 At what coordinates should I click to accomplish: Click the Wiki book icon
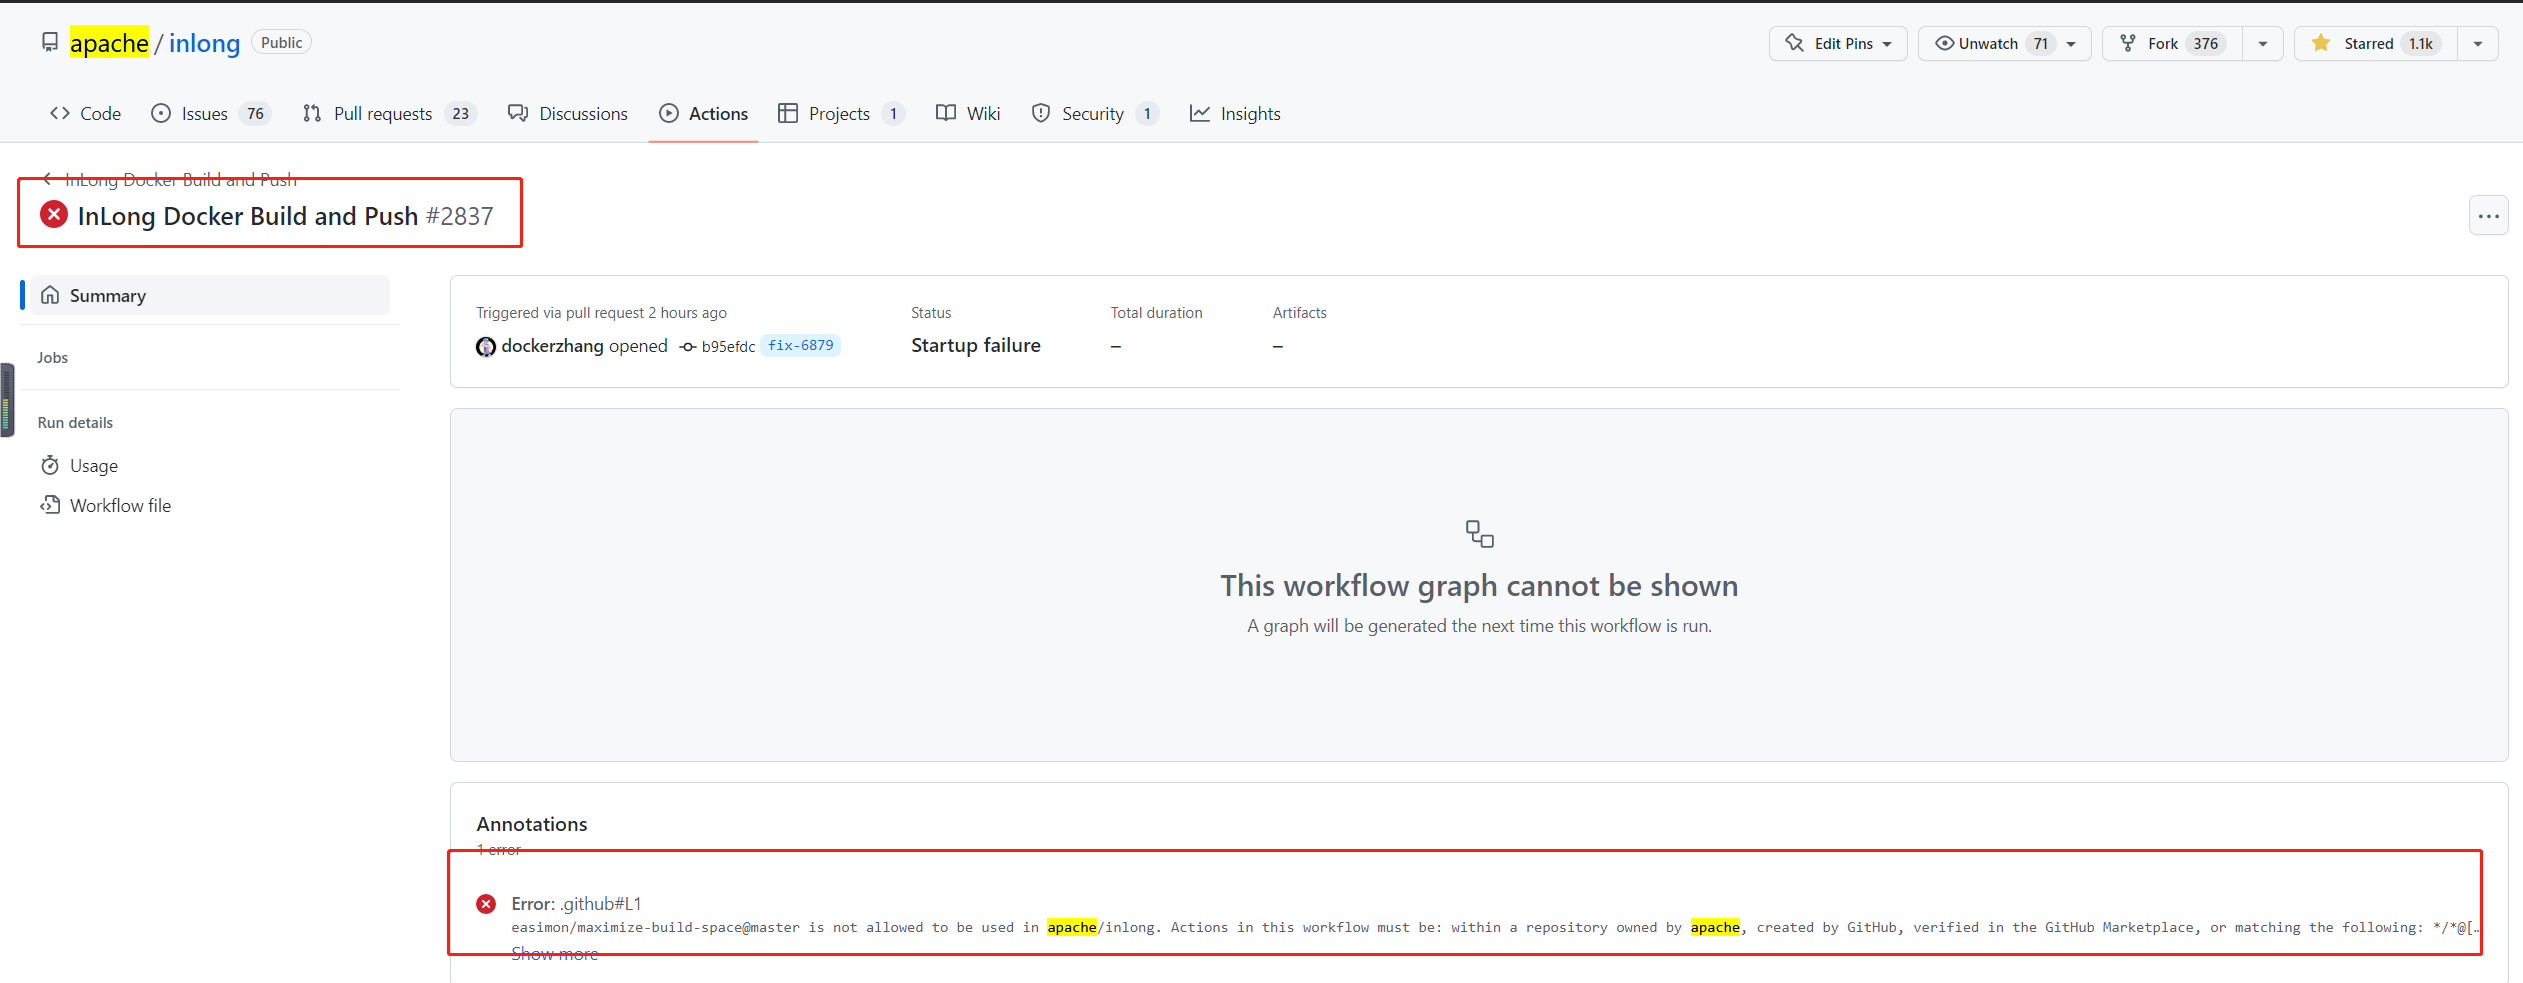946,113
